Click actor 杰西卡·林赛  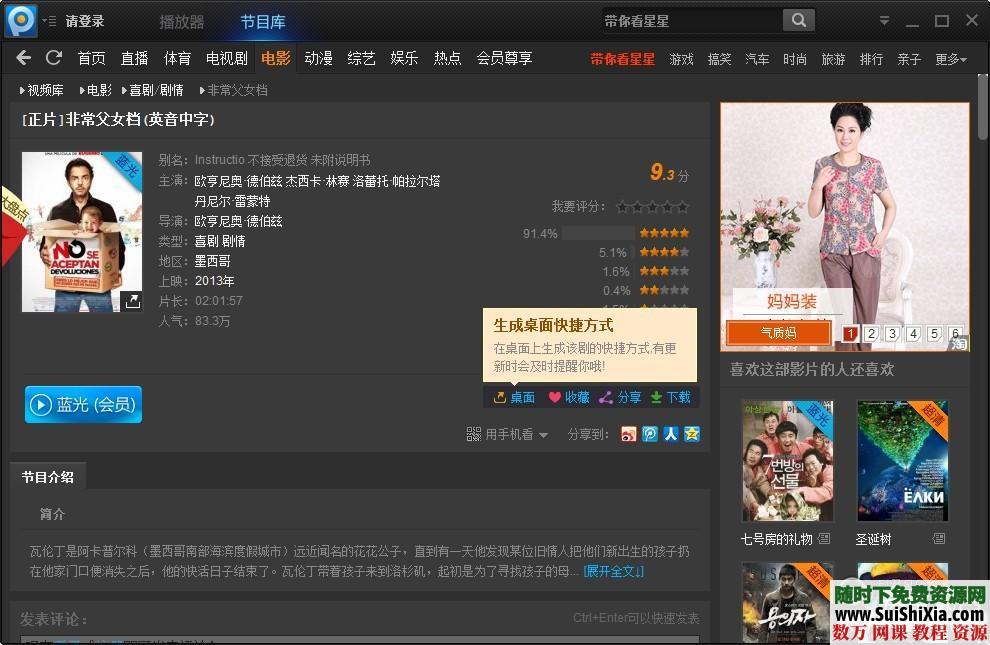[317, 181]
